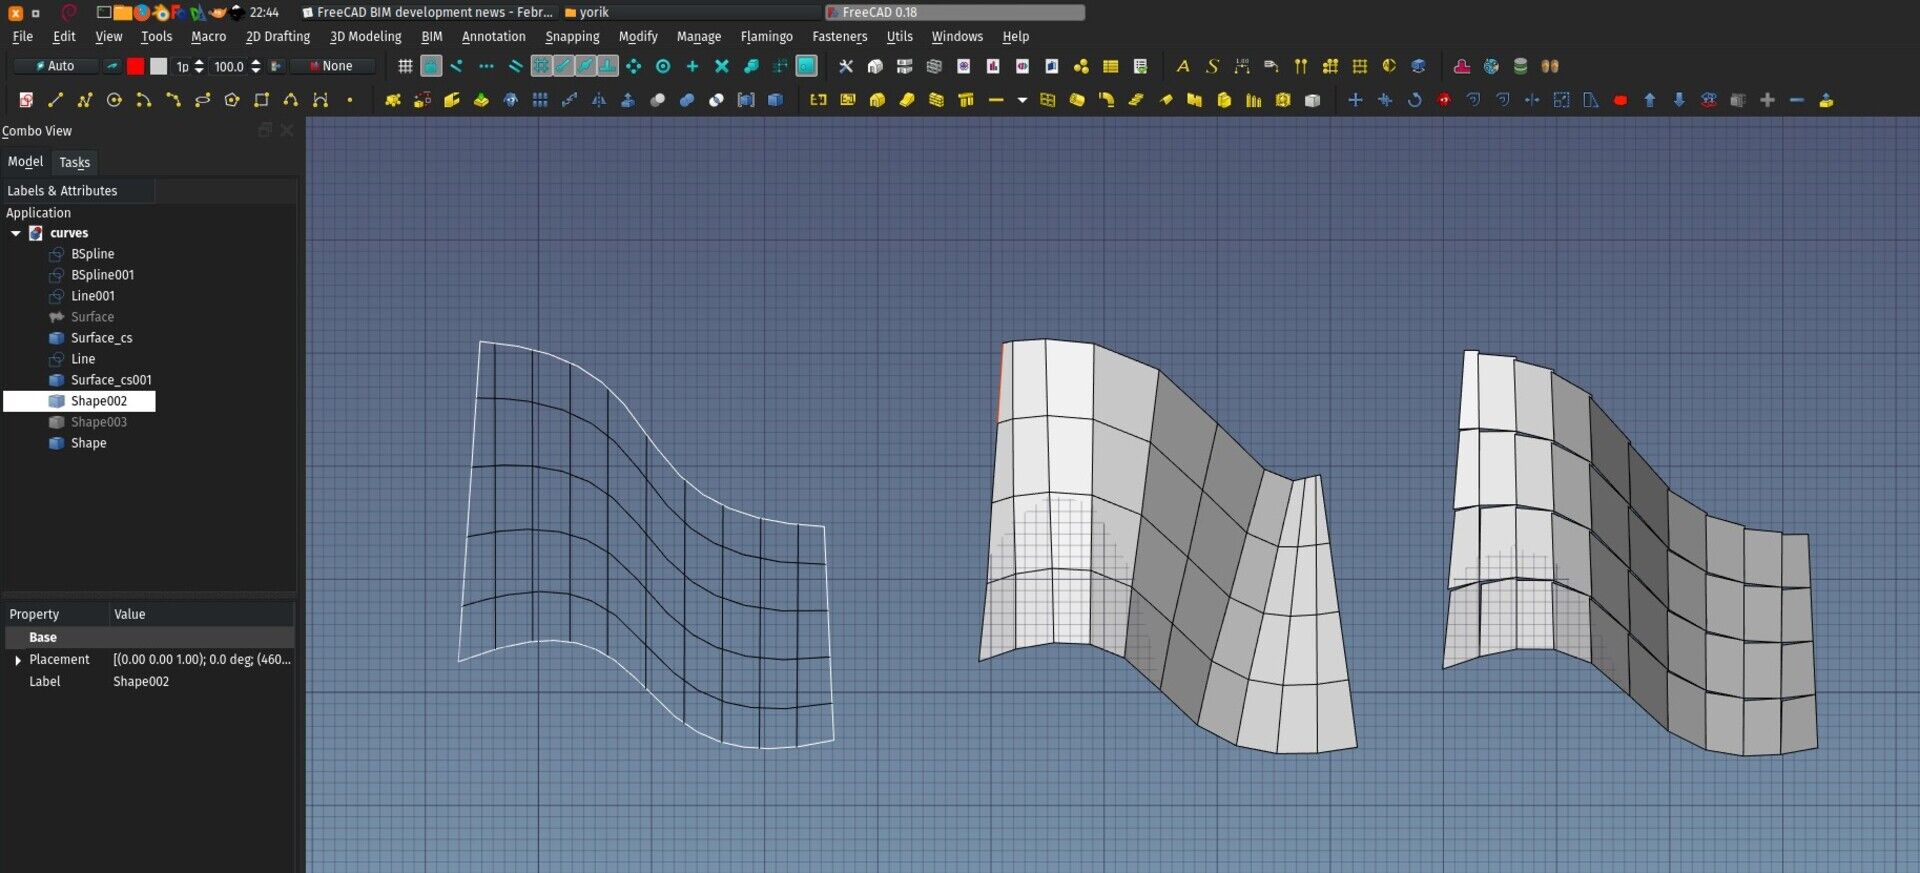
Task: Toggle the snap lock button
Action: point(430,66)
